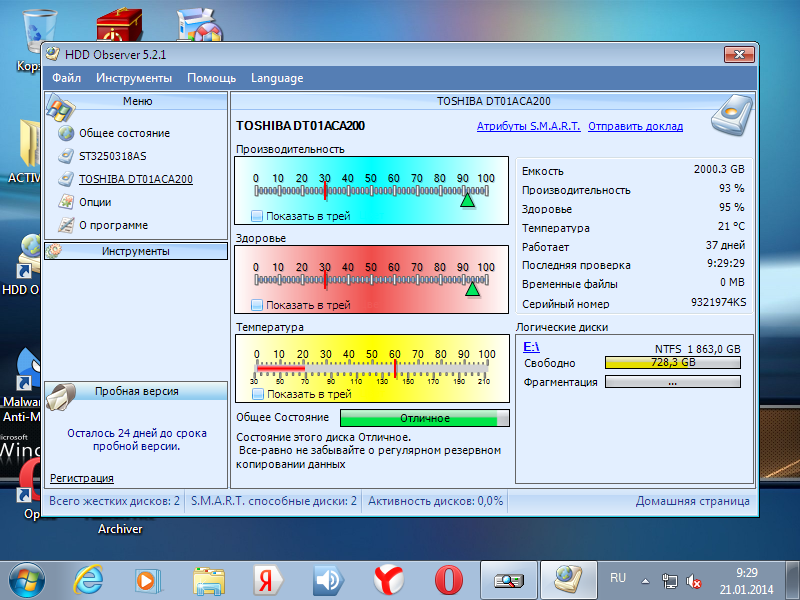Click the Фрагментация progress bar
This screenshot has width=800, height=600.
coord(672,382)
